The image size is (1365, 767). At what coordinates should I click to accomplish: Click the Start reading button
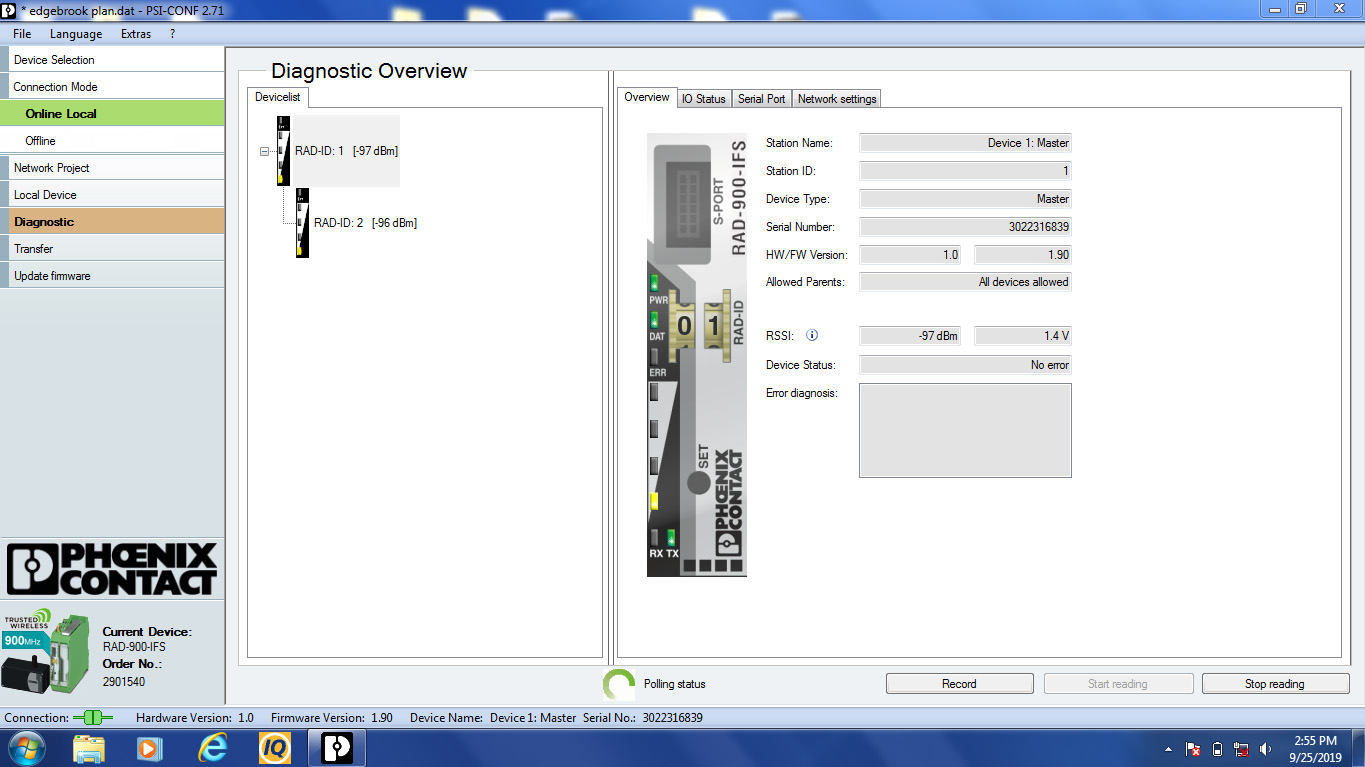tap(1118, 684)
